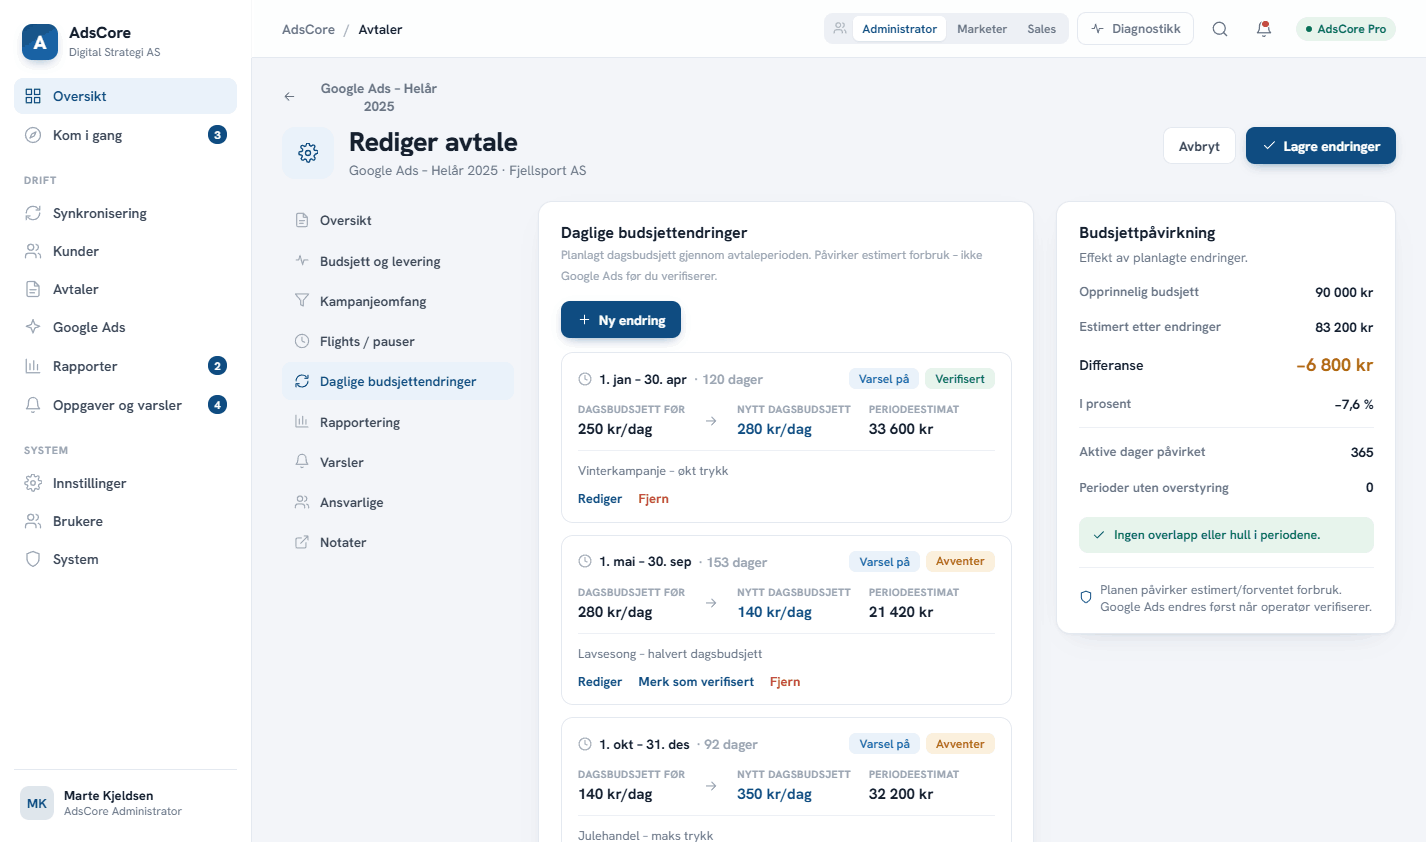Click the Kom i gang compass icon
This screenshot has width=1426, height=842.
(33, 135)
